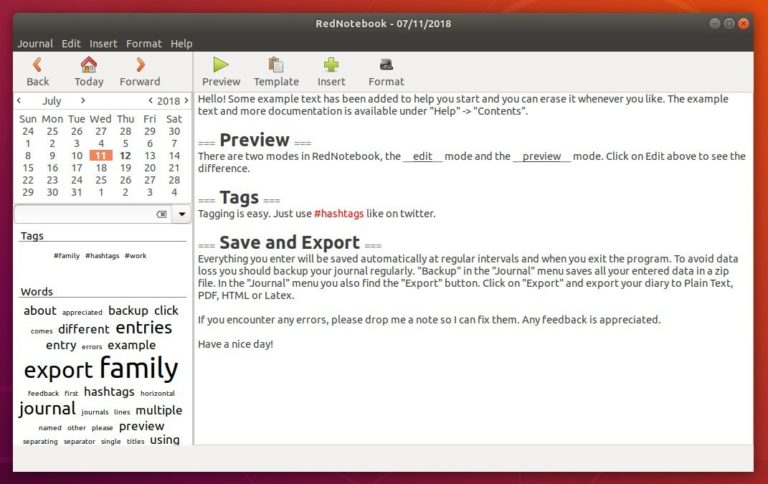Image resolution: width=768 pixels, height=484 pixels.
Task: Click the 'Have a nice day!' line
Action: point(236,344)
